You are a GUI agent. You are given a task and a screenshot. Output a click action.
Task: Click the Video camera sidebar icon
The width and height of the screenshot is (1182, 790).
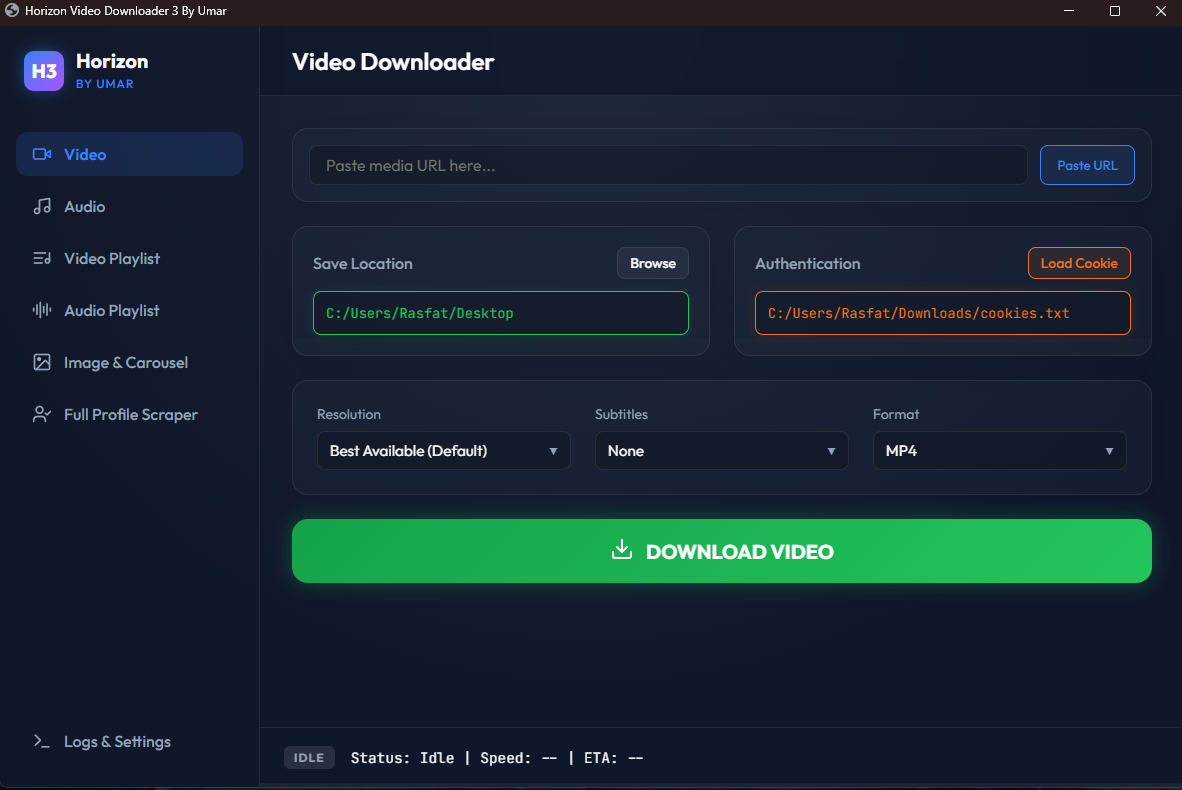[x=42, y=154]
